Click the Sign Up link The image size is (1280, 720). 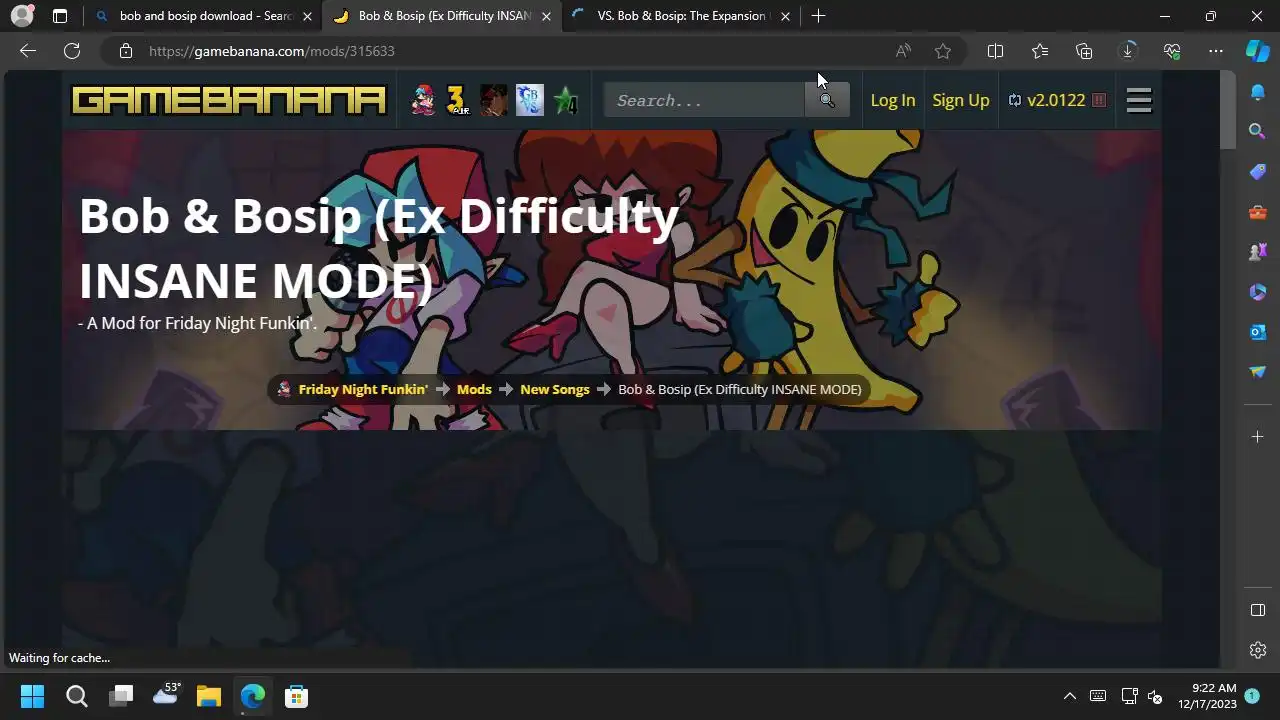pos(961,100)
